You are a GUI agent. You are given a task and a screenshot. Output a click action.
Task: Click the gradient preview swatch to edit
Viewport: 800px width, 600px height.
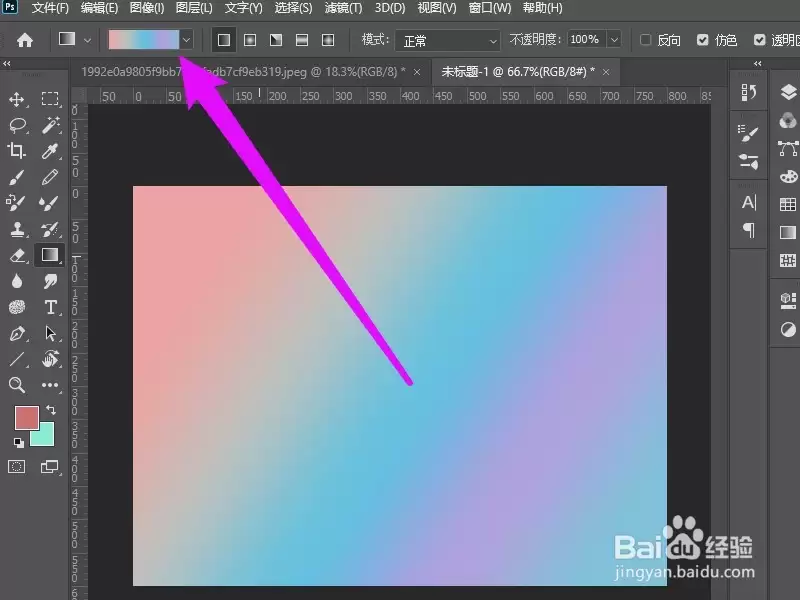tap(143, 40)
